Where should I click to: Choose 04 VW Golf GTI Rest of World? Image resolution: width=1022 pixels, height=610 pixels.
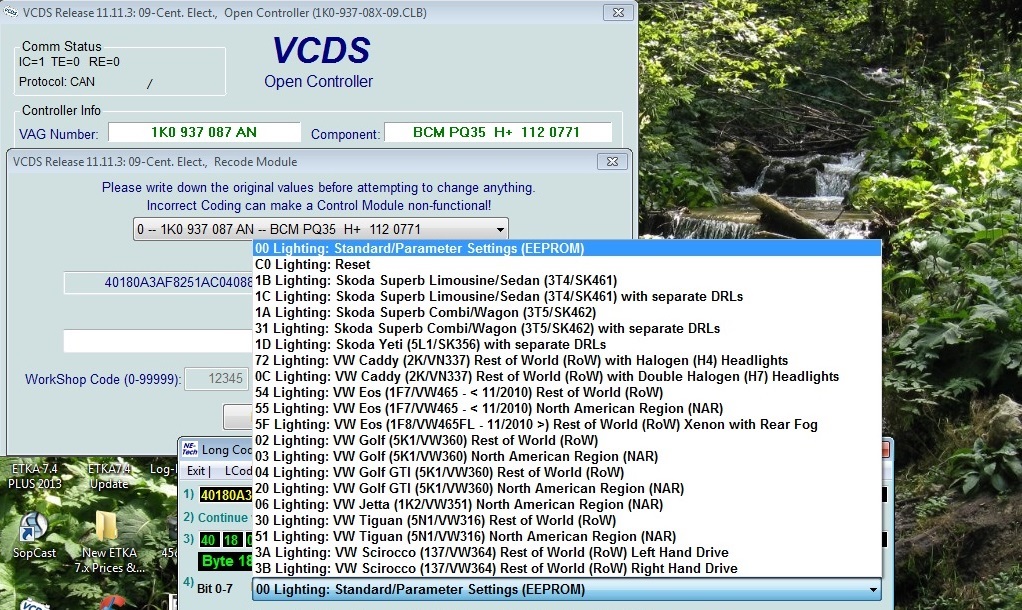(566, 472)
